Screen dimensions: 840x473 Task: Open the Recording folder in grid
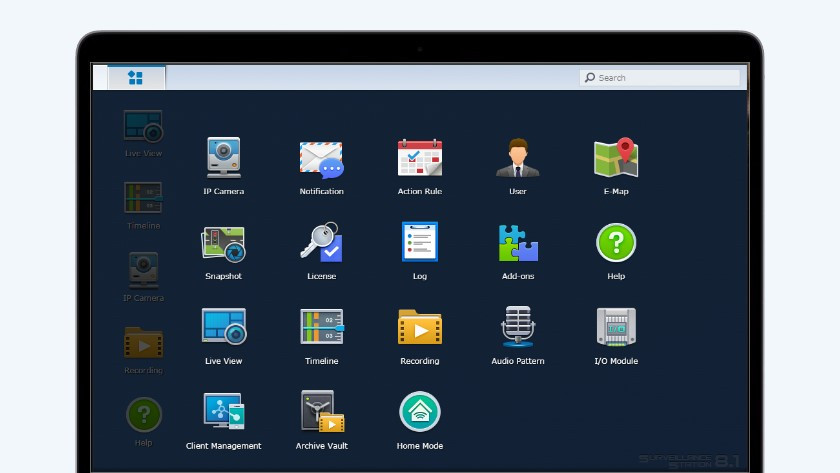tap(419, 328)
